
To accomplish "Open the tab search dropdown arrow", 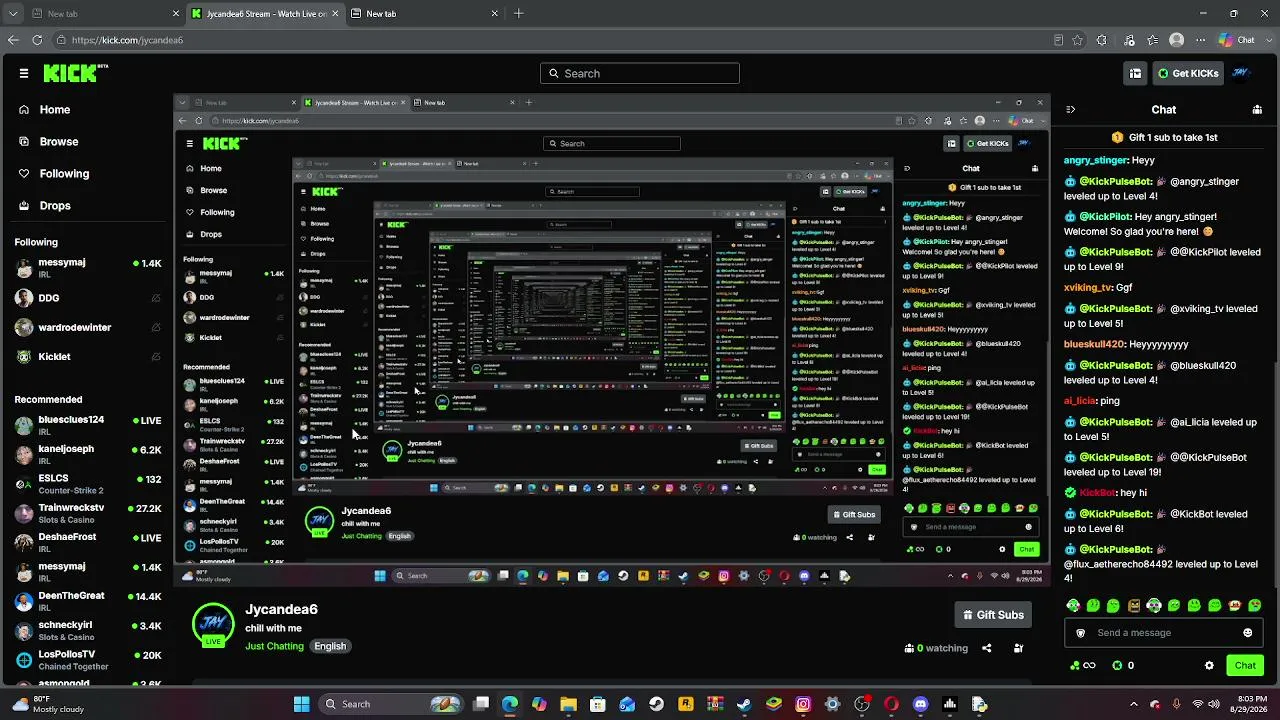I will [x=14, y=14].
